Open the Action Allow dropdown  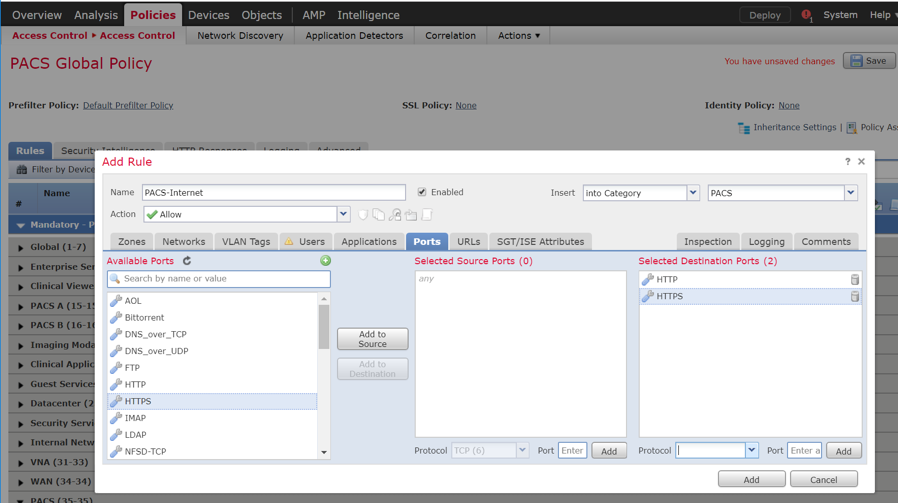point(343,214)
